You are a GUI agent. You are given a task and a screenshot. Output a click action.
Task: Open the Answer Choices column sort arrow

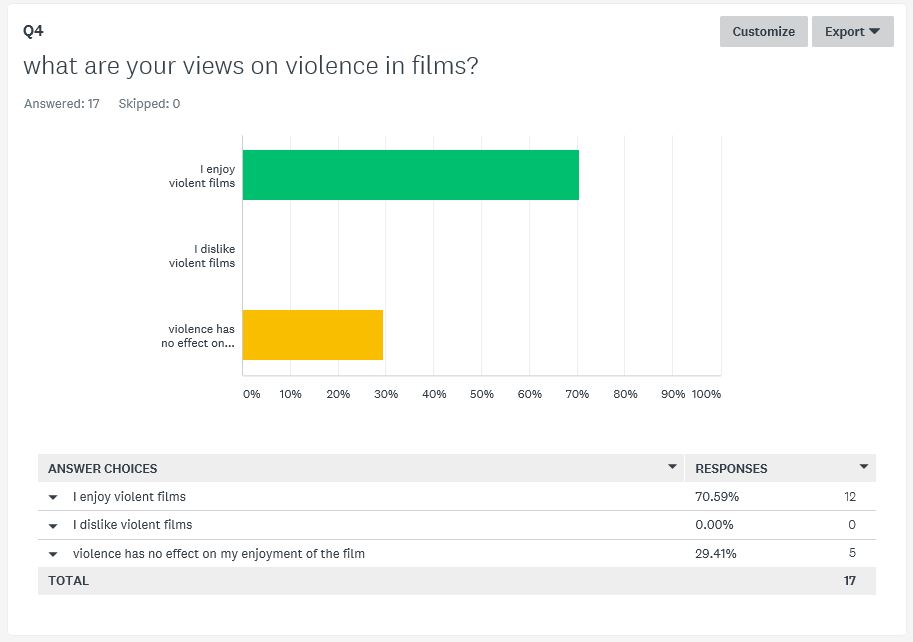tap(672, 467)
